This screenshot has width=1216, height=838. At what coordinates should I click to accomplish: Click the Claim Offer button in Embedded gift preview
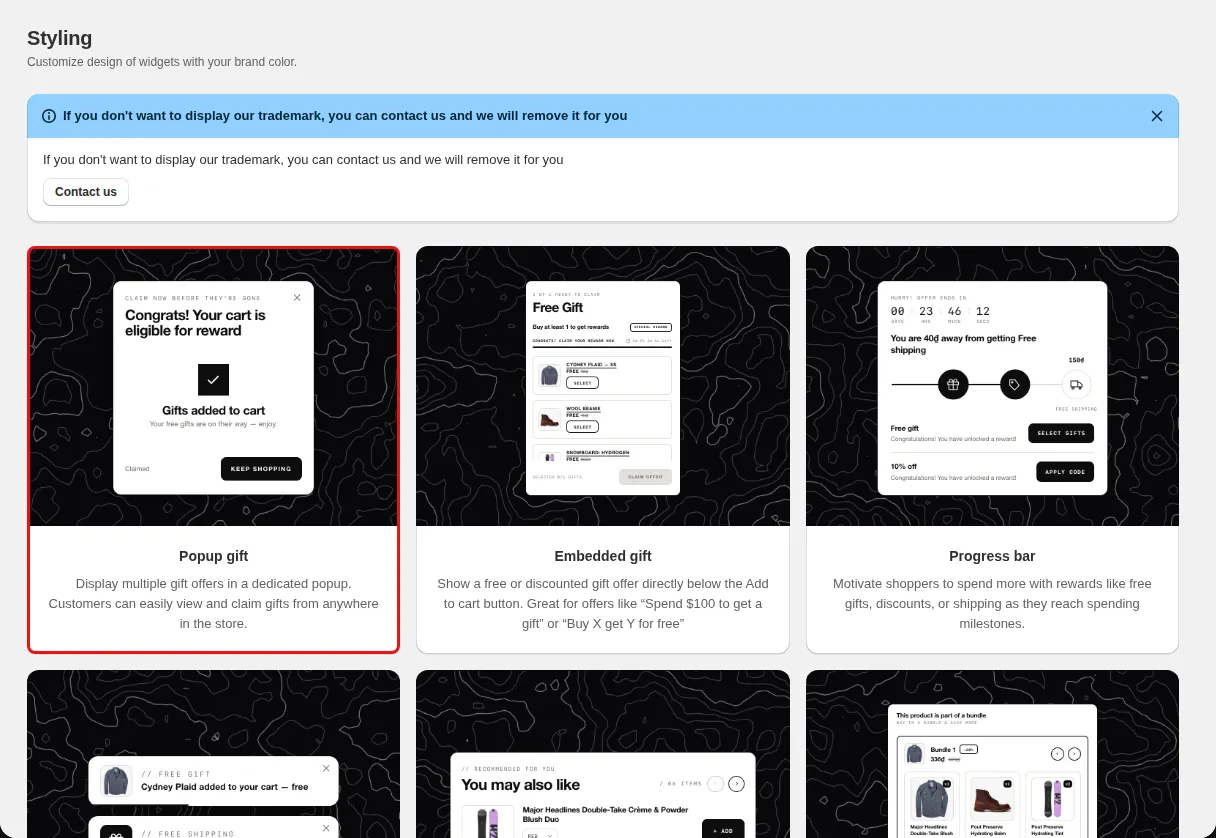click(645, 477)
